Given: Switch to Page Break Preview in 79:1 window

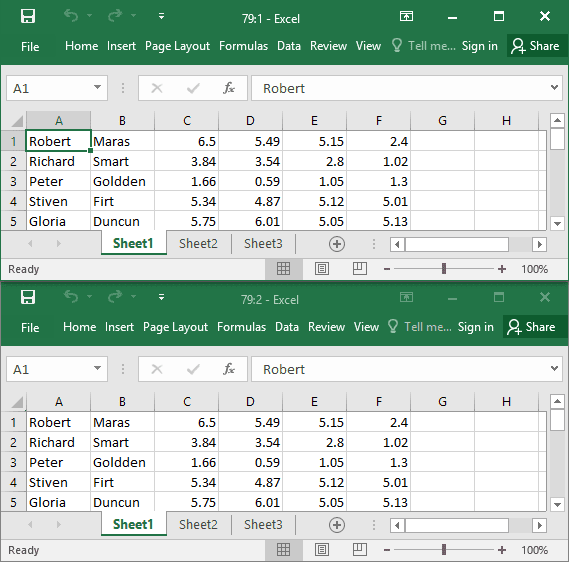Looking at the screenshot, I should [x=360, y=269].
